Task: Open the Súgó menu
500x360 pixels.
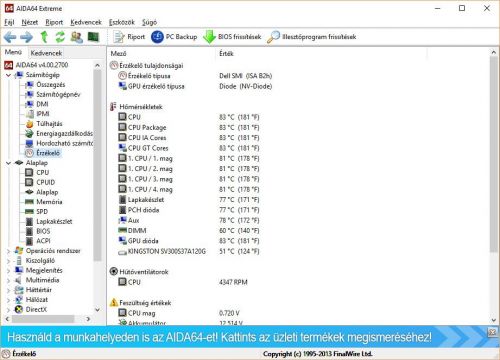Action: pyautogui.click(x=149, y=22)
